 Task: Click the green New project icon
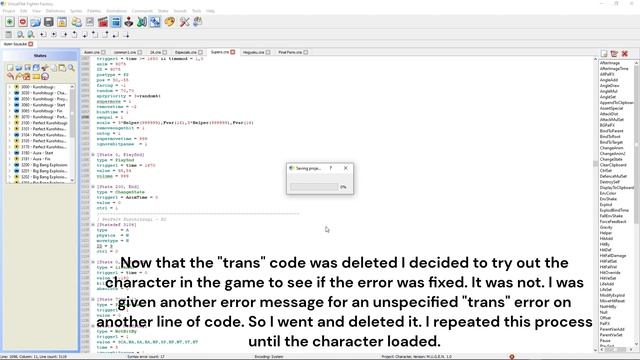10,22
